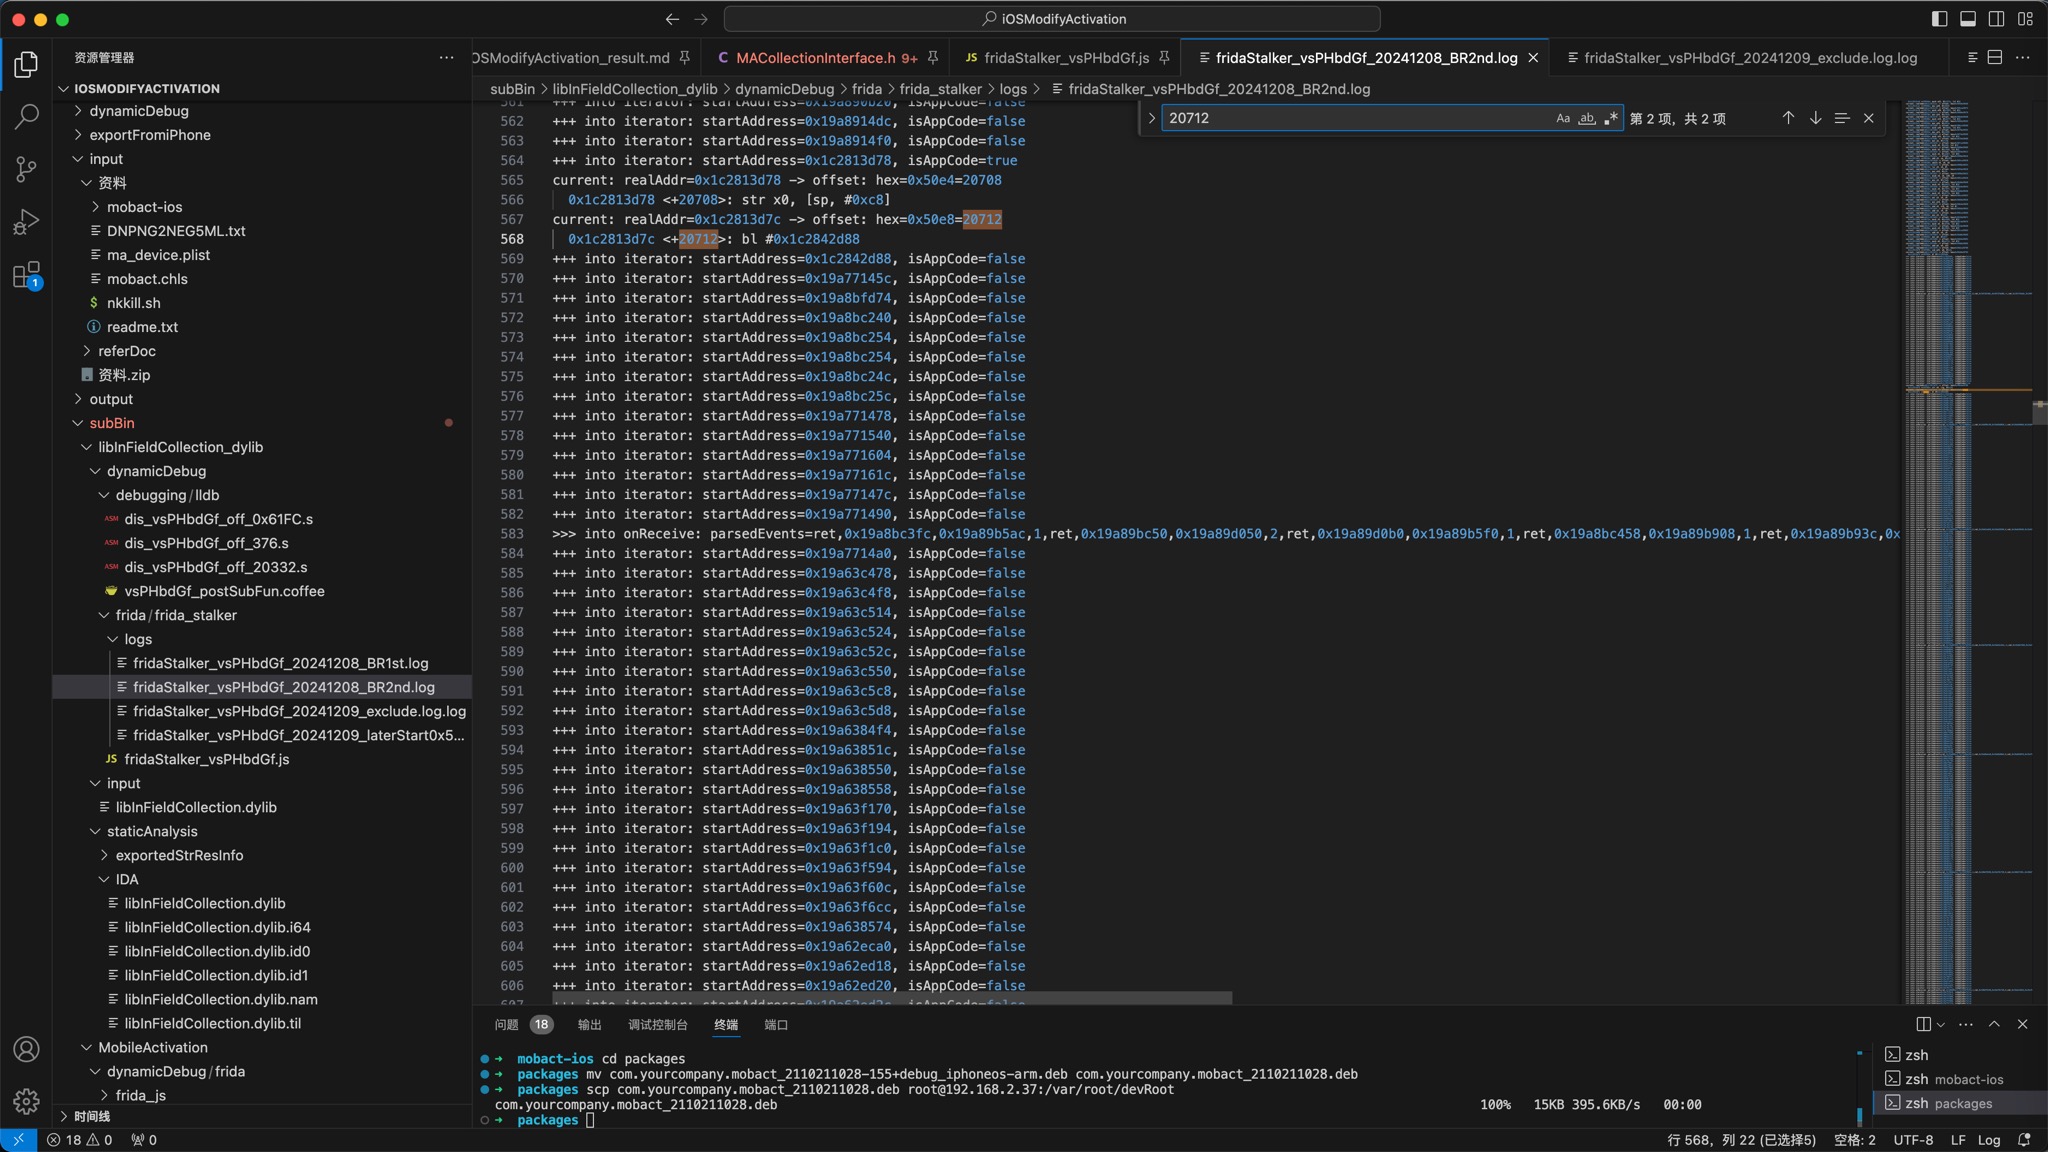The width and height of the screenshot is (2048, 1152).
Task: Pin the fridaStalker_vsPHbdGf.js tab
Action: click(x=1164, y=58)
